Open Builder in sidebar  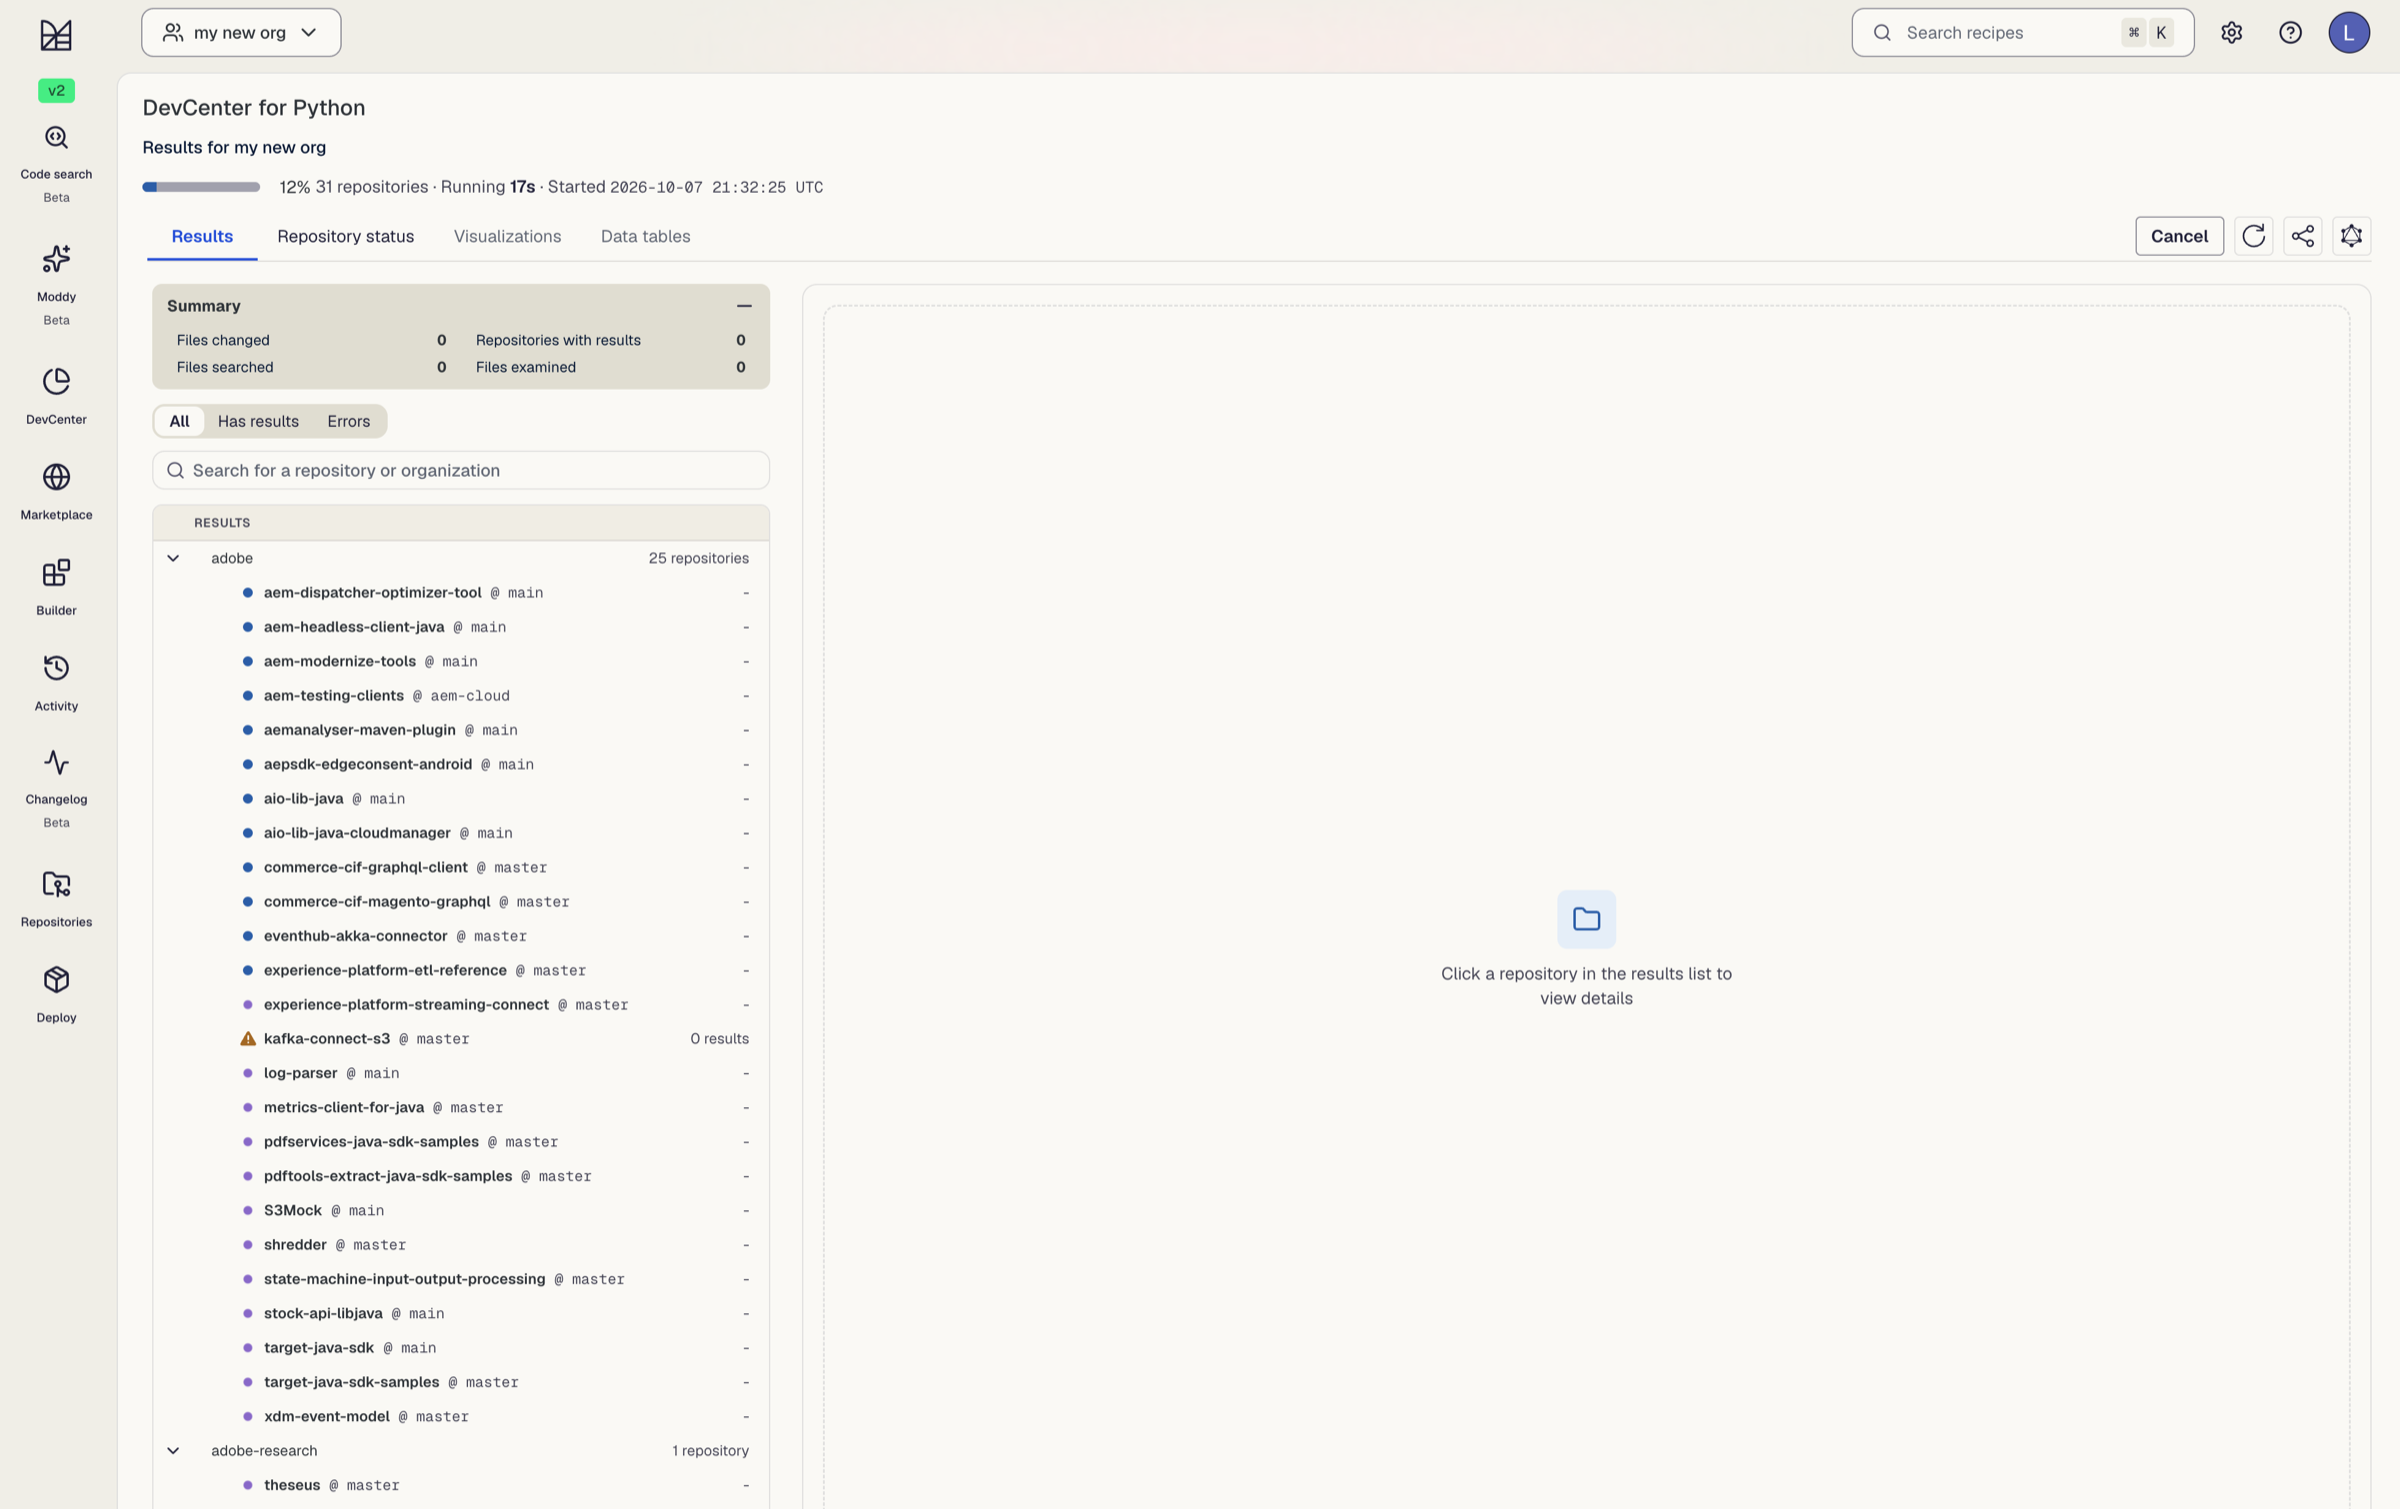[56, 587]
